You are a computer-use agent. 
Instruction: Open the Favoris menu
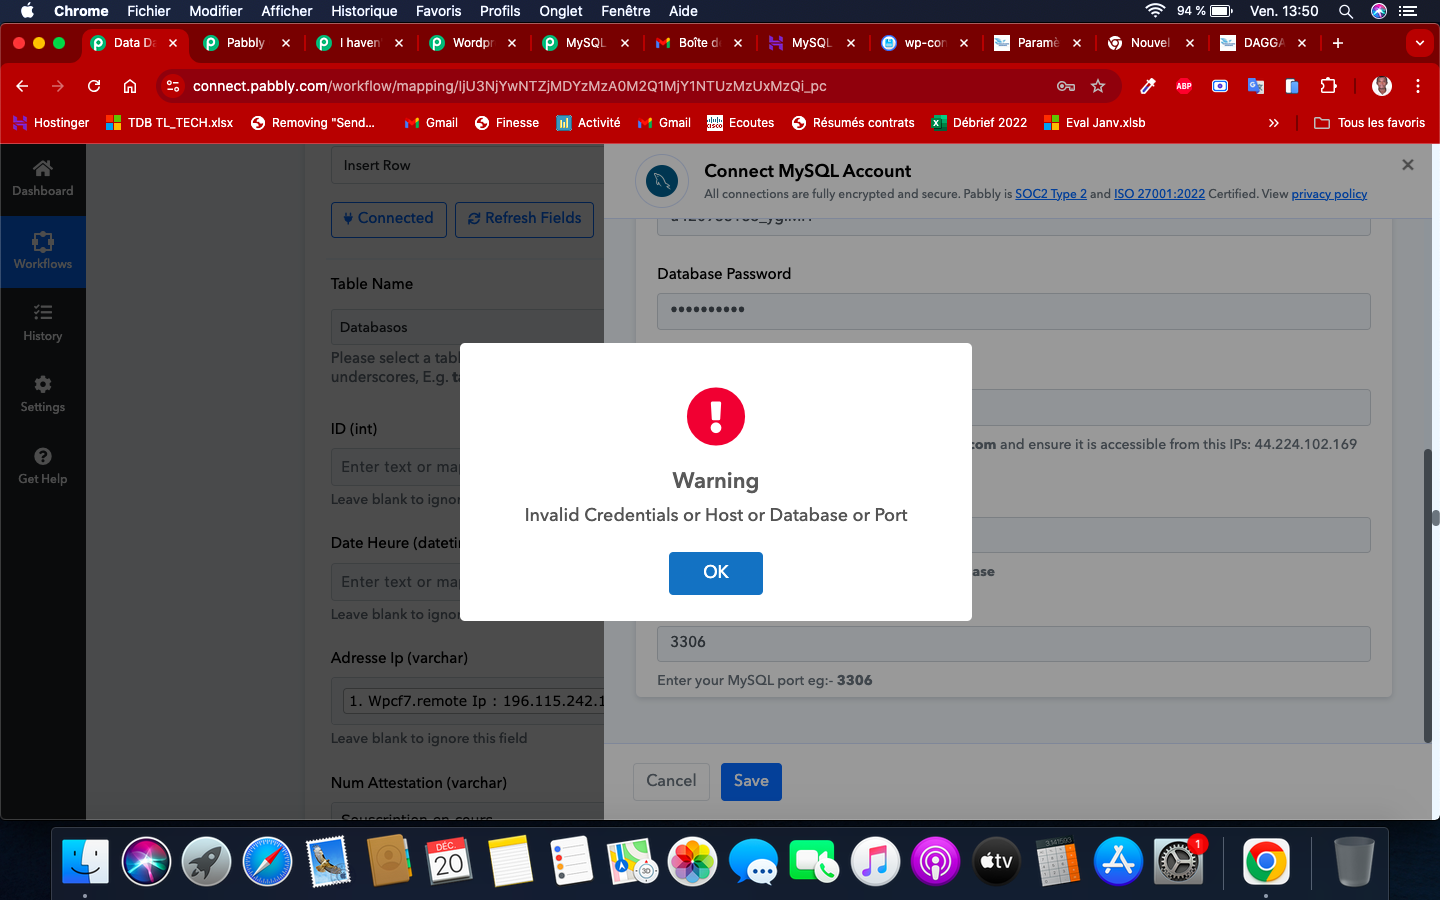[439, 11]
